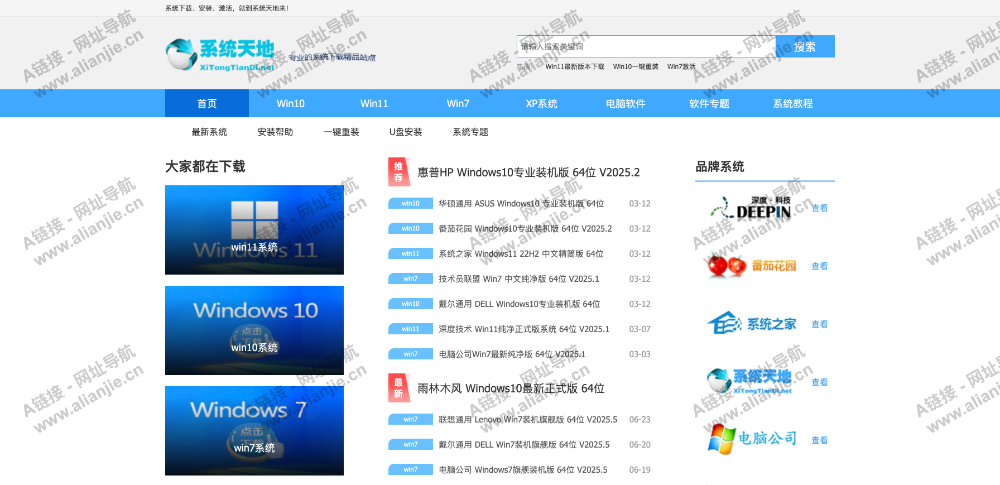This screenshot has width=1000, height=485.
Task: Click win7 tag beside 戴尔通用 DELL Win7
Action: (x=411, y=444)
